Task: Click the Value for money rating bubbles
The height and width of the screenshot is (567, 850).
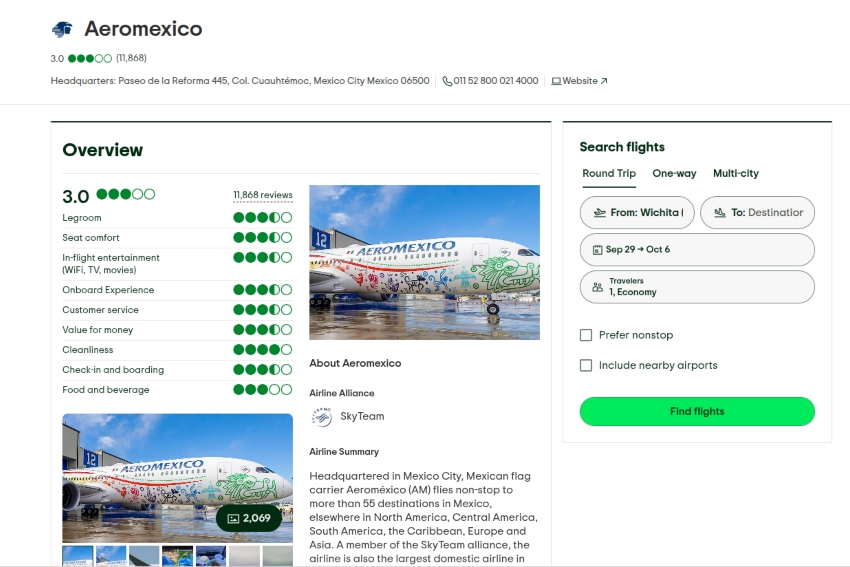Action: 262,330
